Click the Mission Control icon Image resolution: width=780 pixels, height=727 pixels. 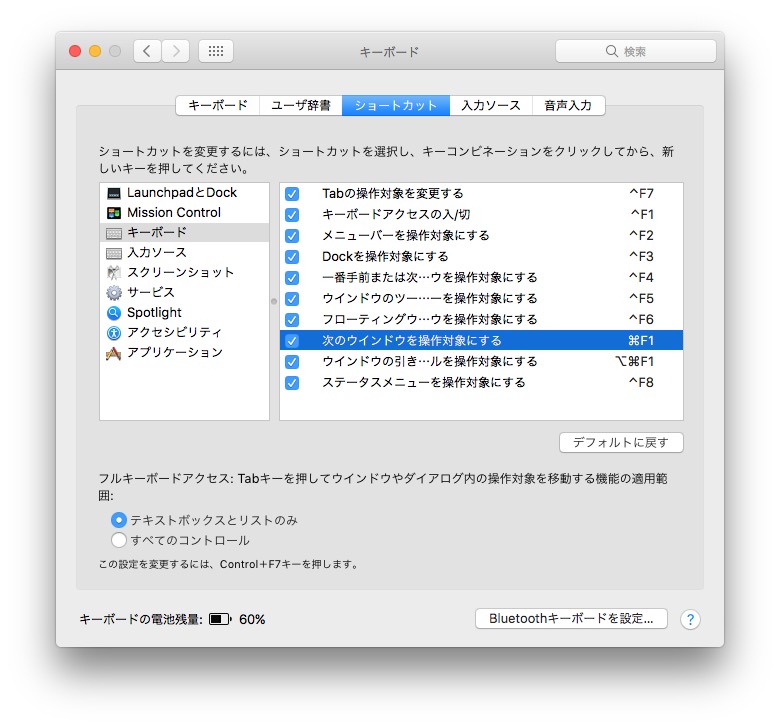coord(114,213)
